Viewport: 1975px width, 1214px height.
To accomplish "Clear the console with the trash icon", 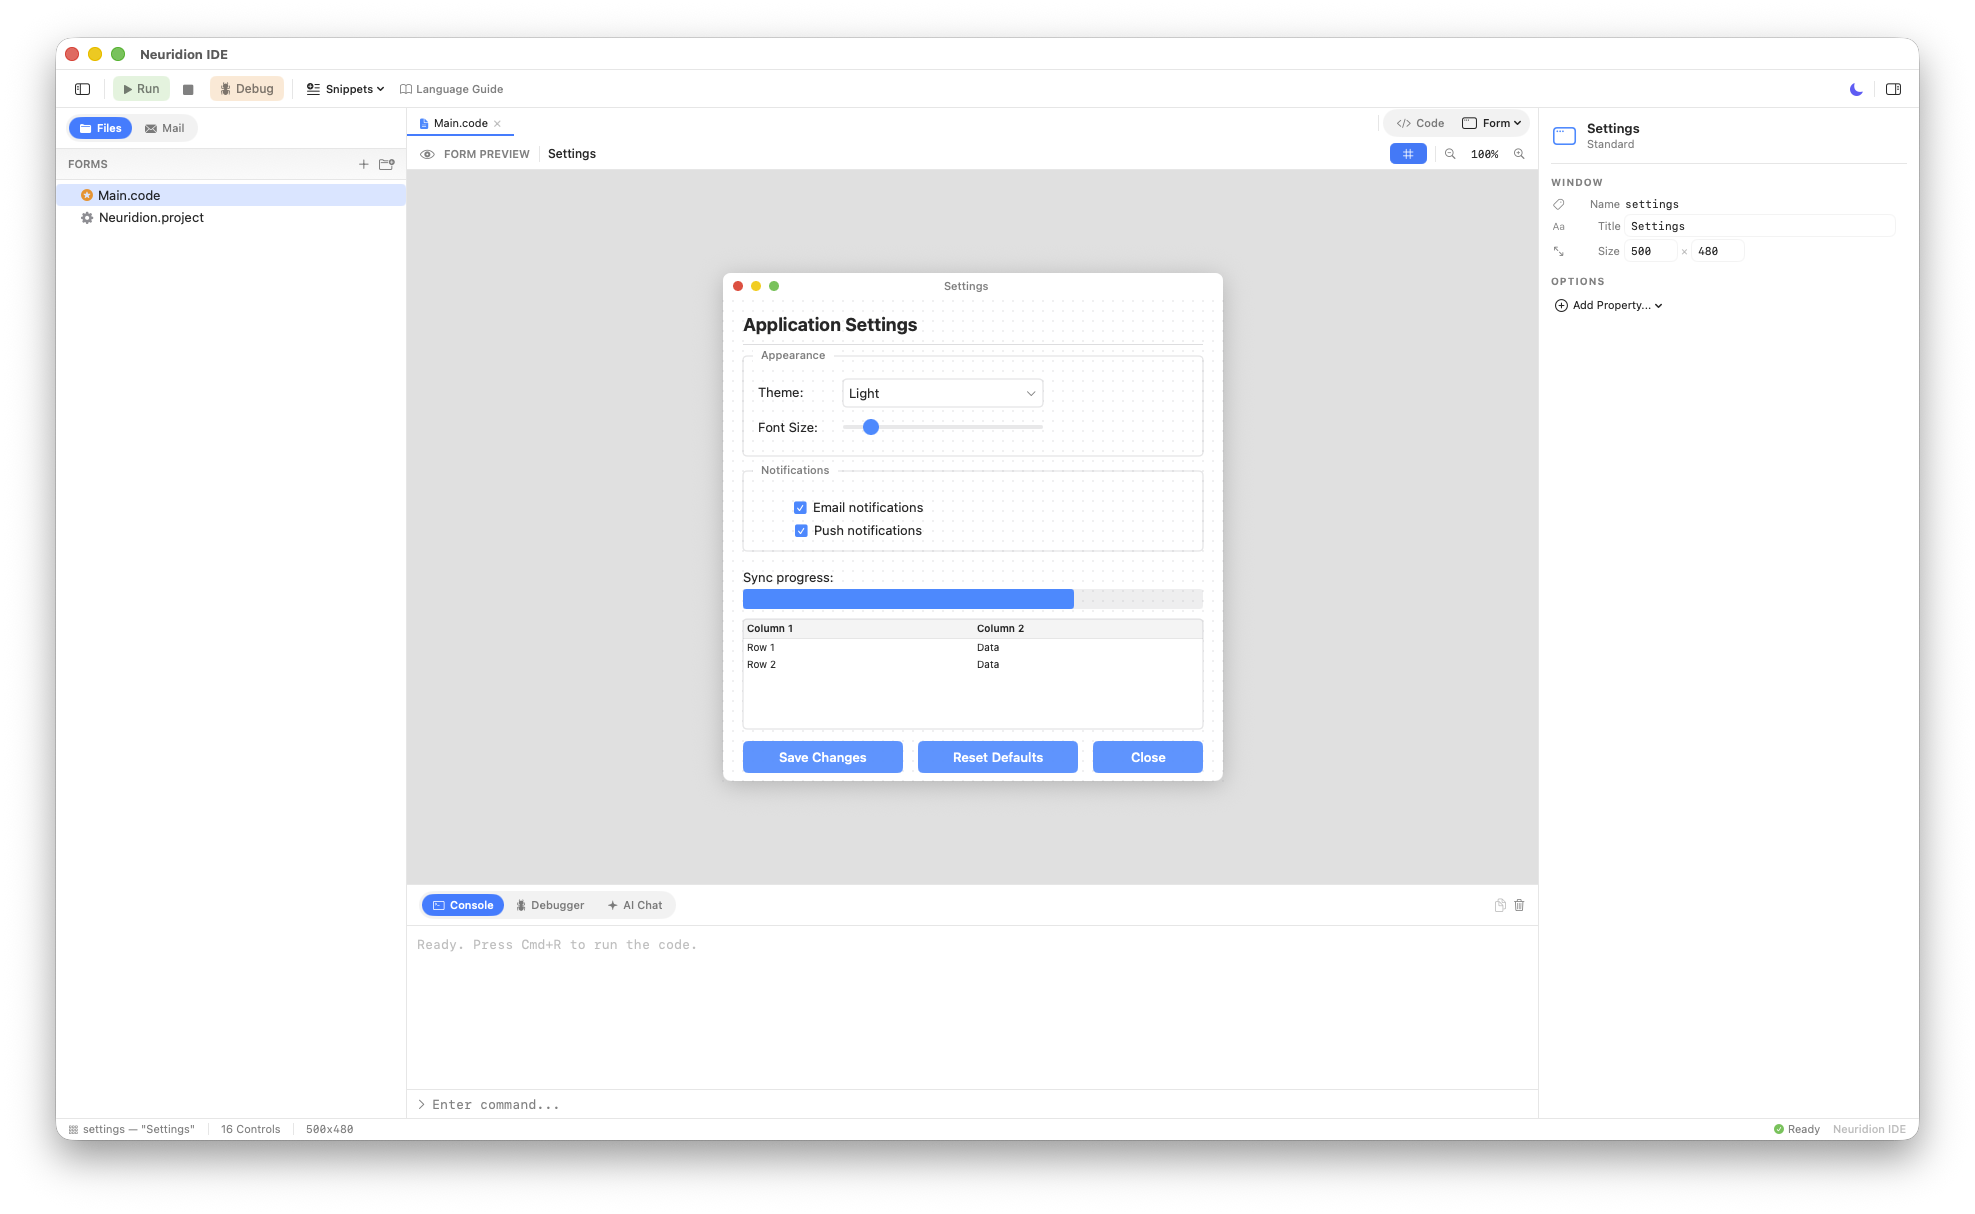I will click(x=1519, y=905).
